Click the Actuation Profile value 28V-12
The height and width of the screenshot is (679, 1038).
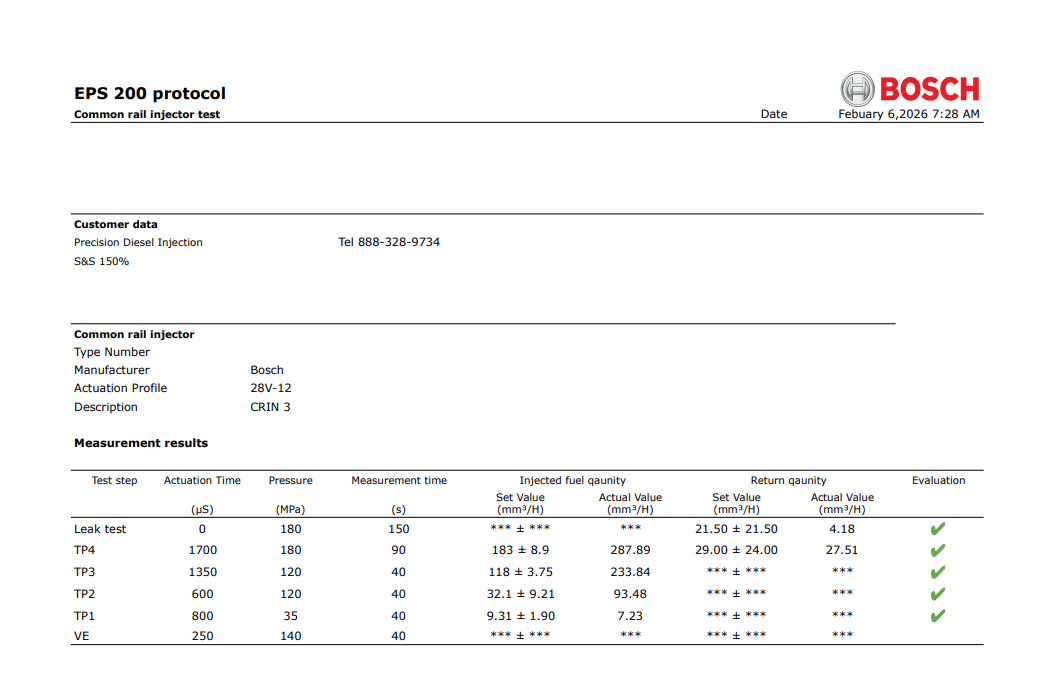(271, 388)
